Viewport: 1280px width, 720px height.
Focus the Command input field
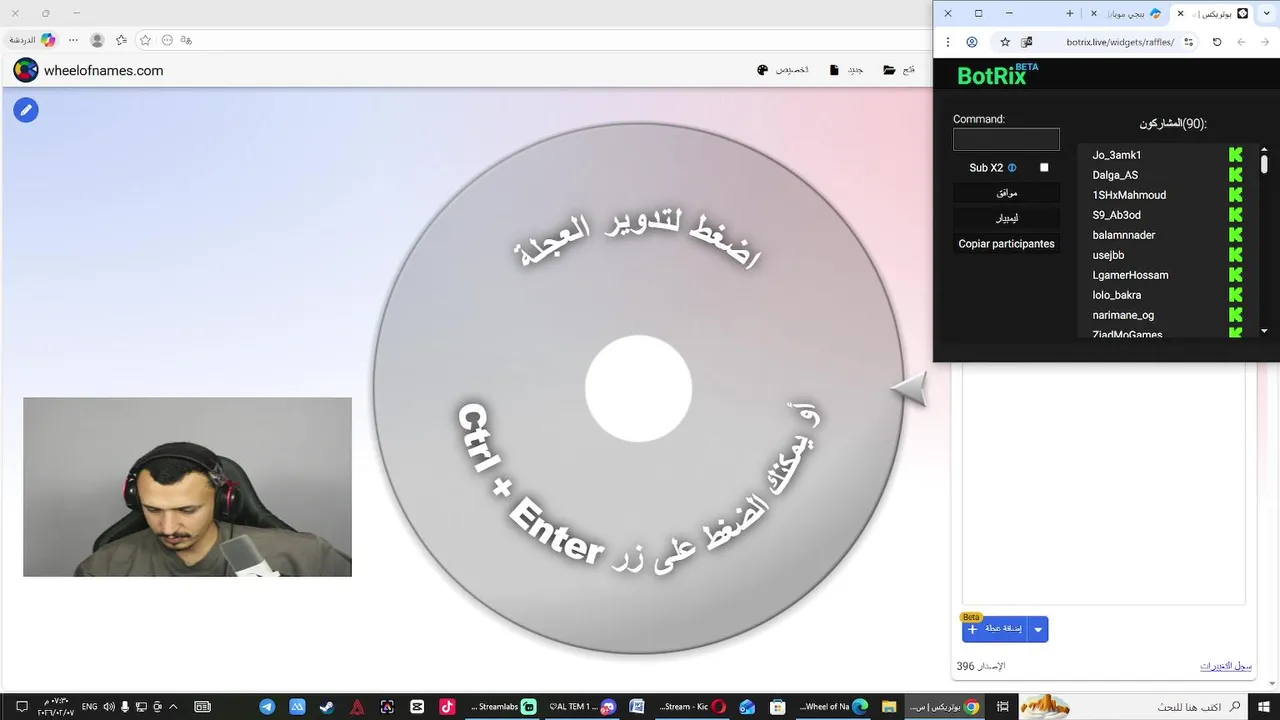(1006, 140)
